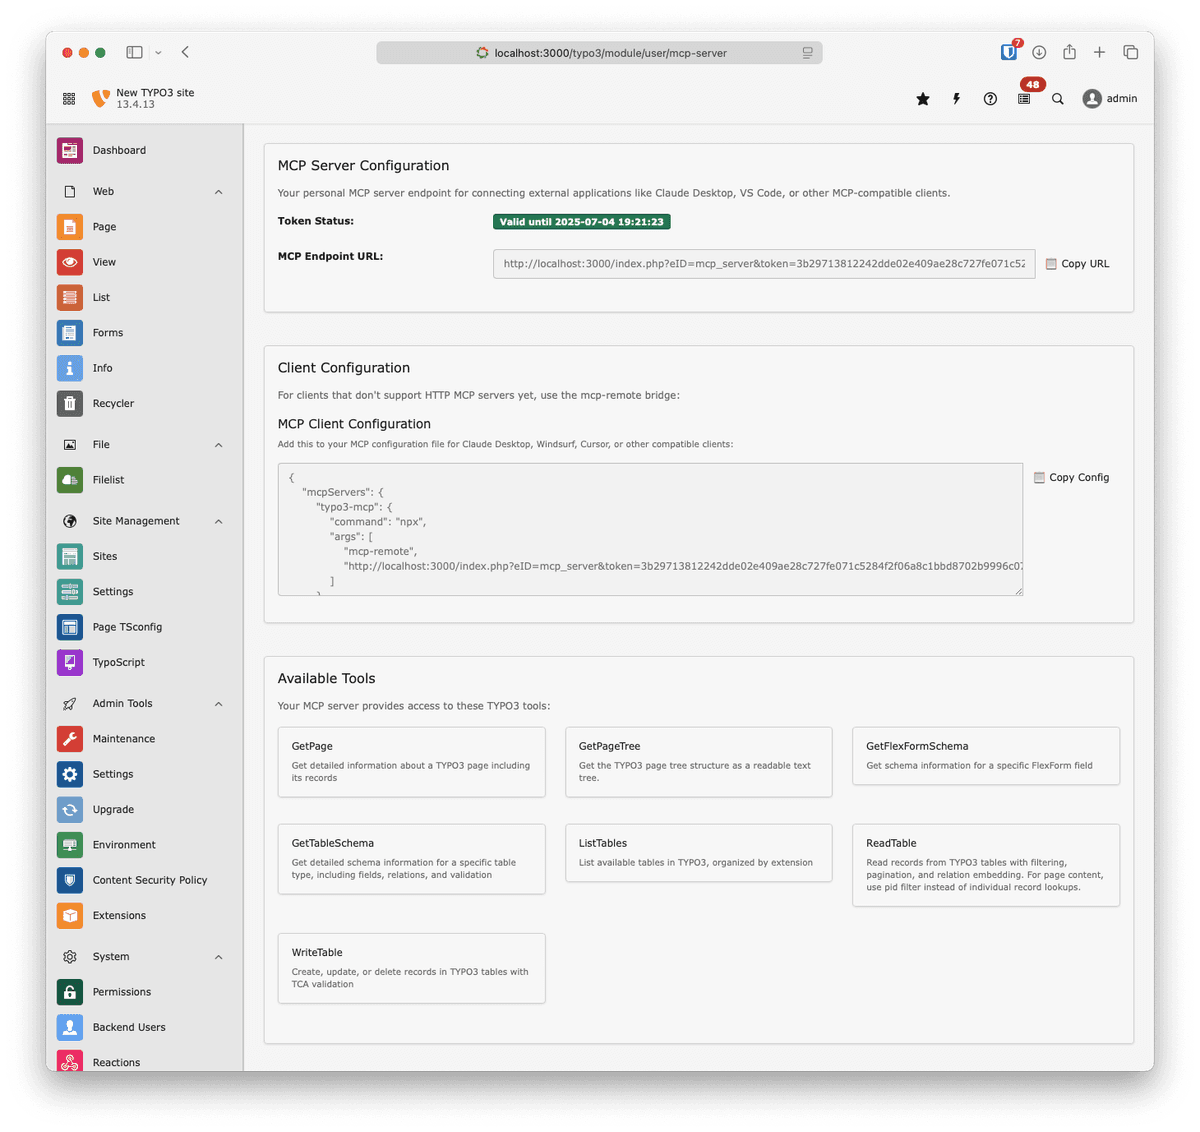Click the browser address bar
Screen dimensions: 1200x1132
[x=599, y=53]
